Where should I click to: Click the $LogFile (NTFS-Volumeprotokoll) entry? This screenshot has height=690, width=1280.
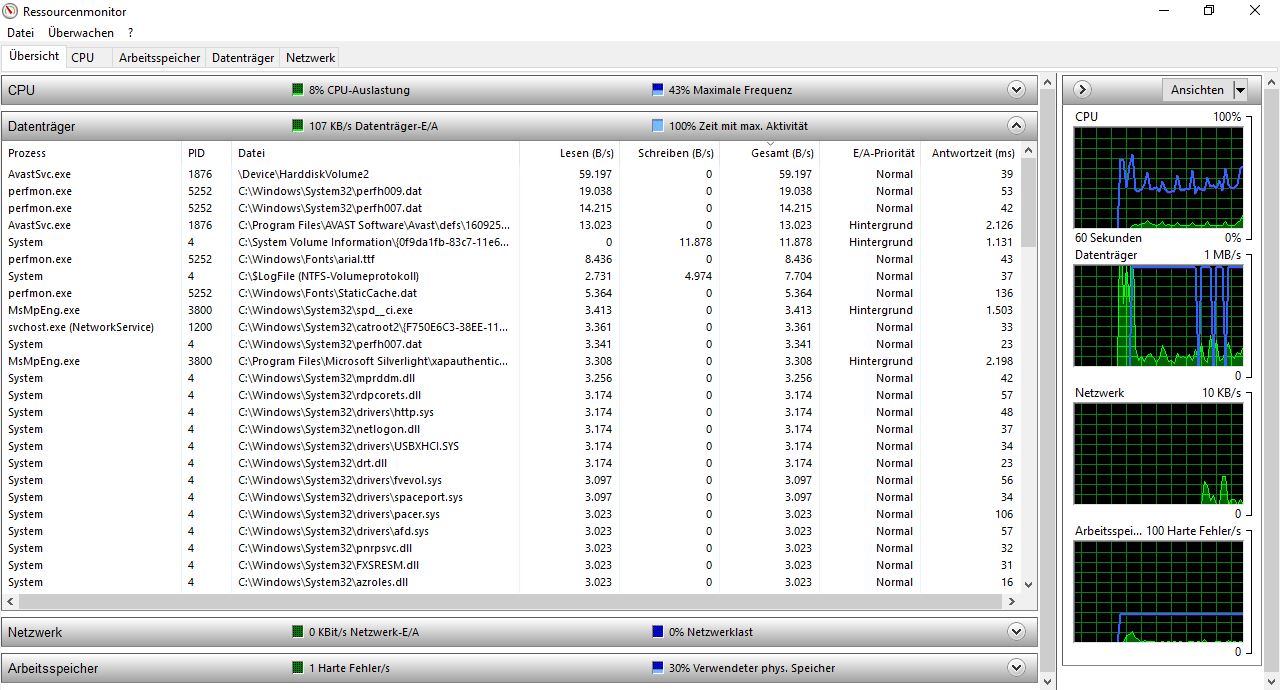[x=328, y=276]
